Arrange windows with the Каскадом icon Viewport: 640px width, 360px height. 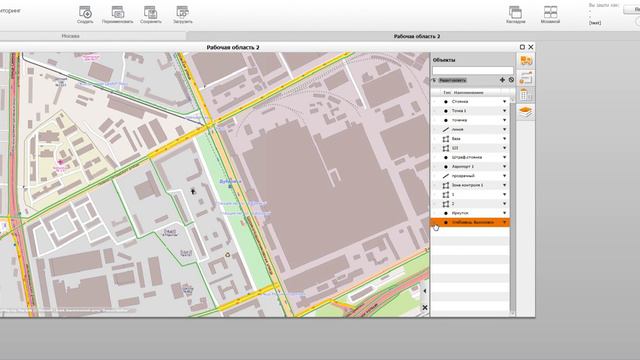[x=515, y=12]
